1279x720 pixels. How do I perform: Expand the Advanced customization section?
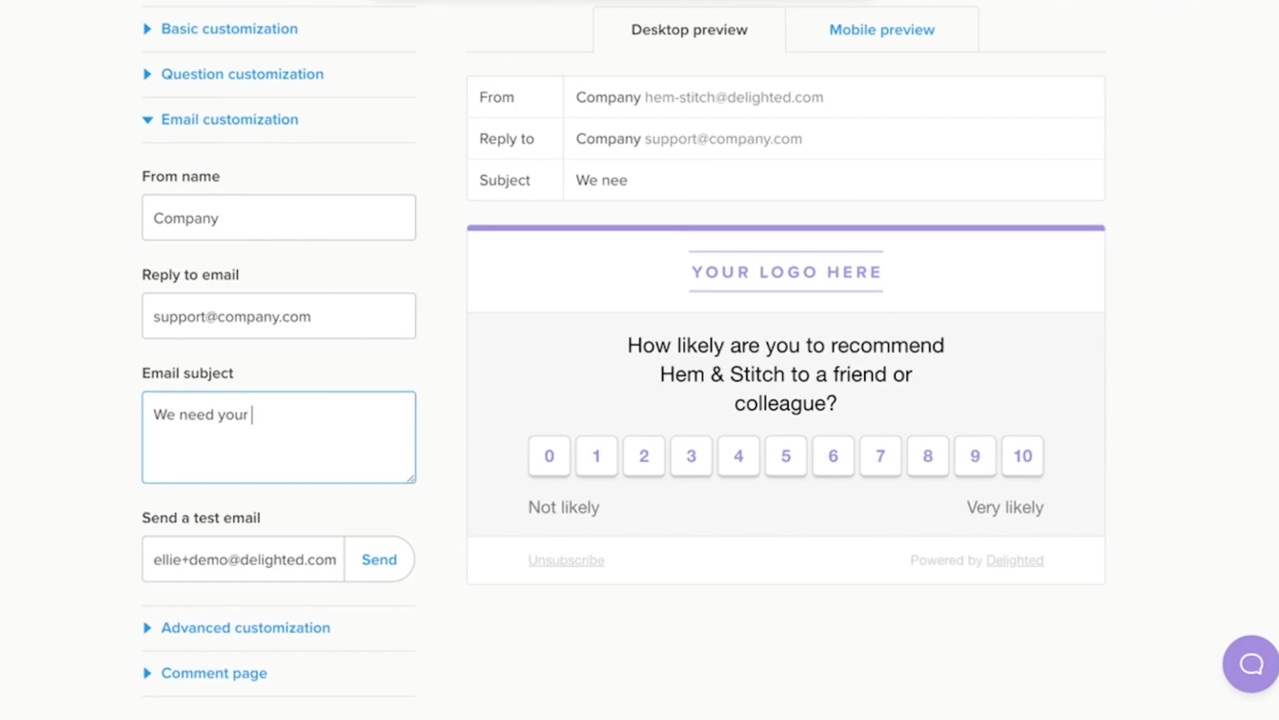click(x=245, y=627)
